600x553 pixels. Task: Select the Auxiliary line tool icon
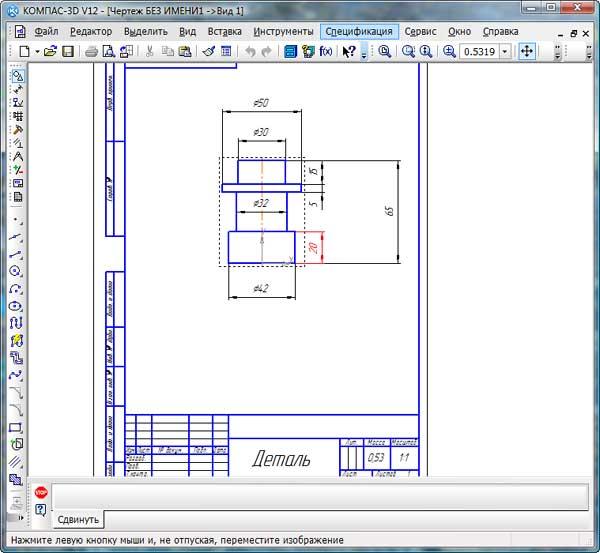click(x=16, y=237)
